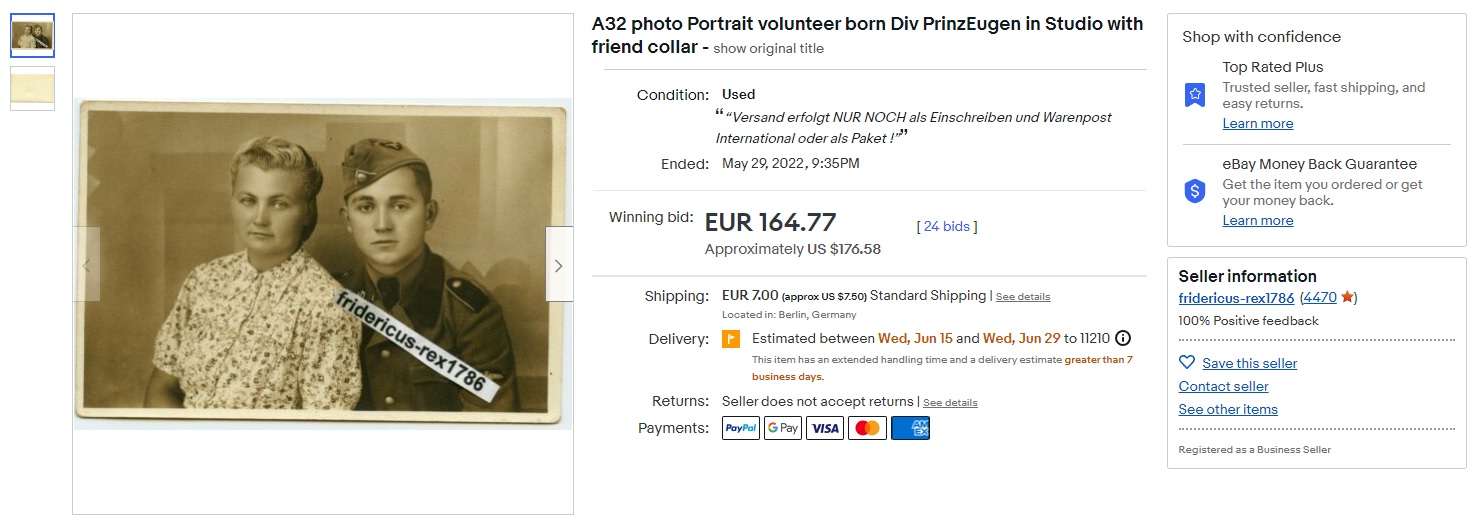Click See details next to Standard Shipping
The width and height of the screenshot is (1478, 529).
(1023, 297)
